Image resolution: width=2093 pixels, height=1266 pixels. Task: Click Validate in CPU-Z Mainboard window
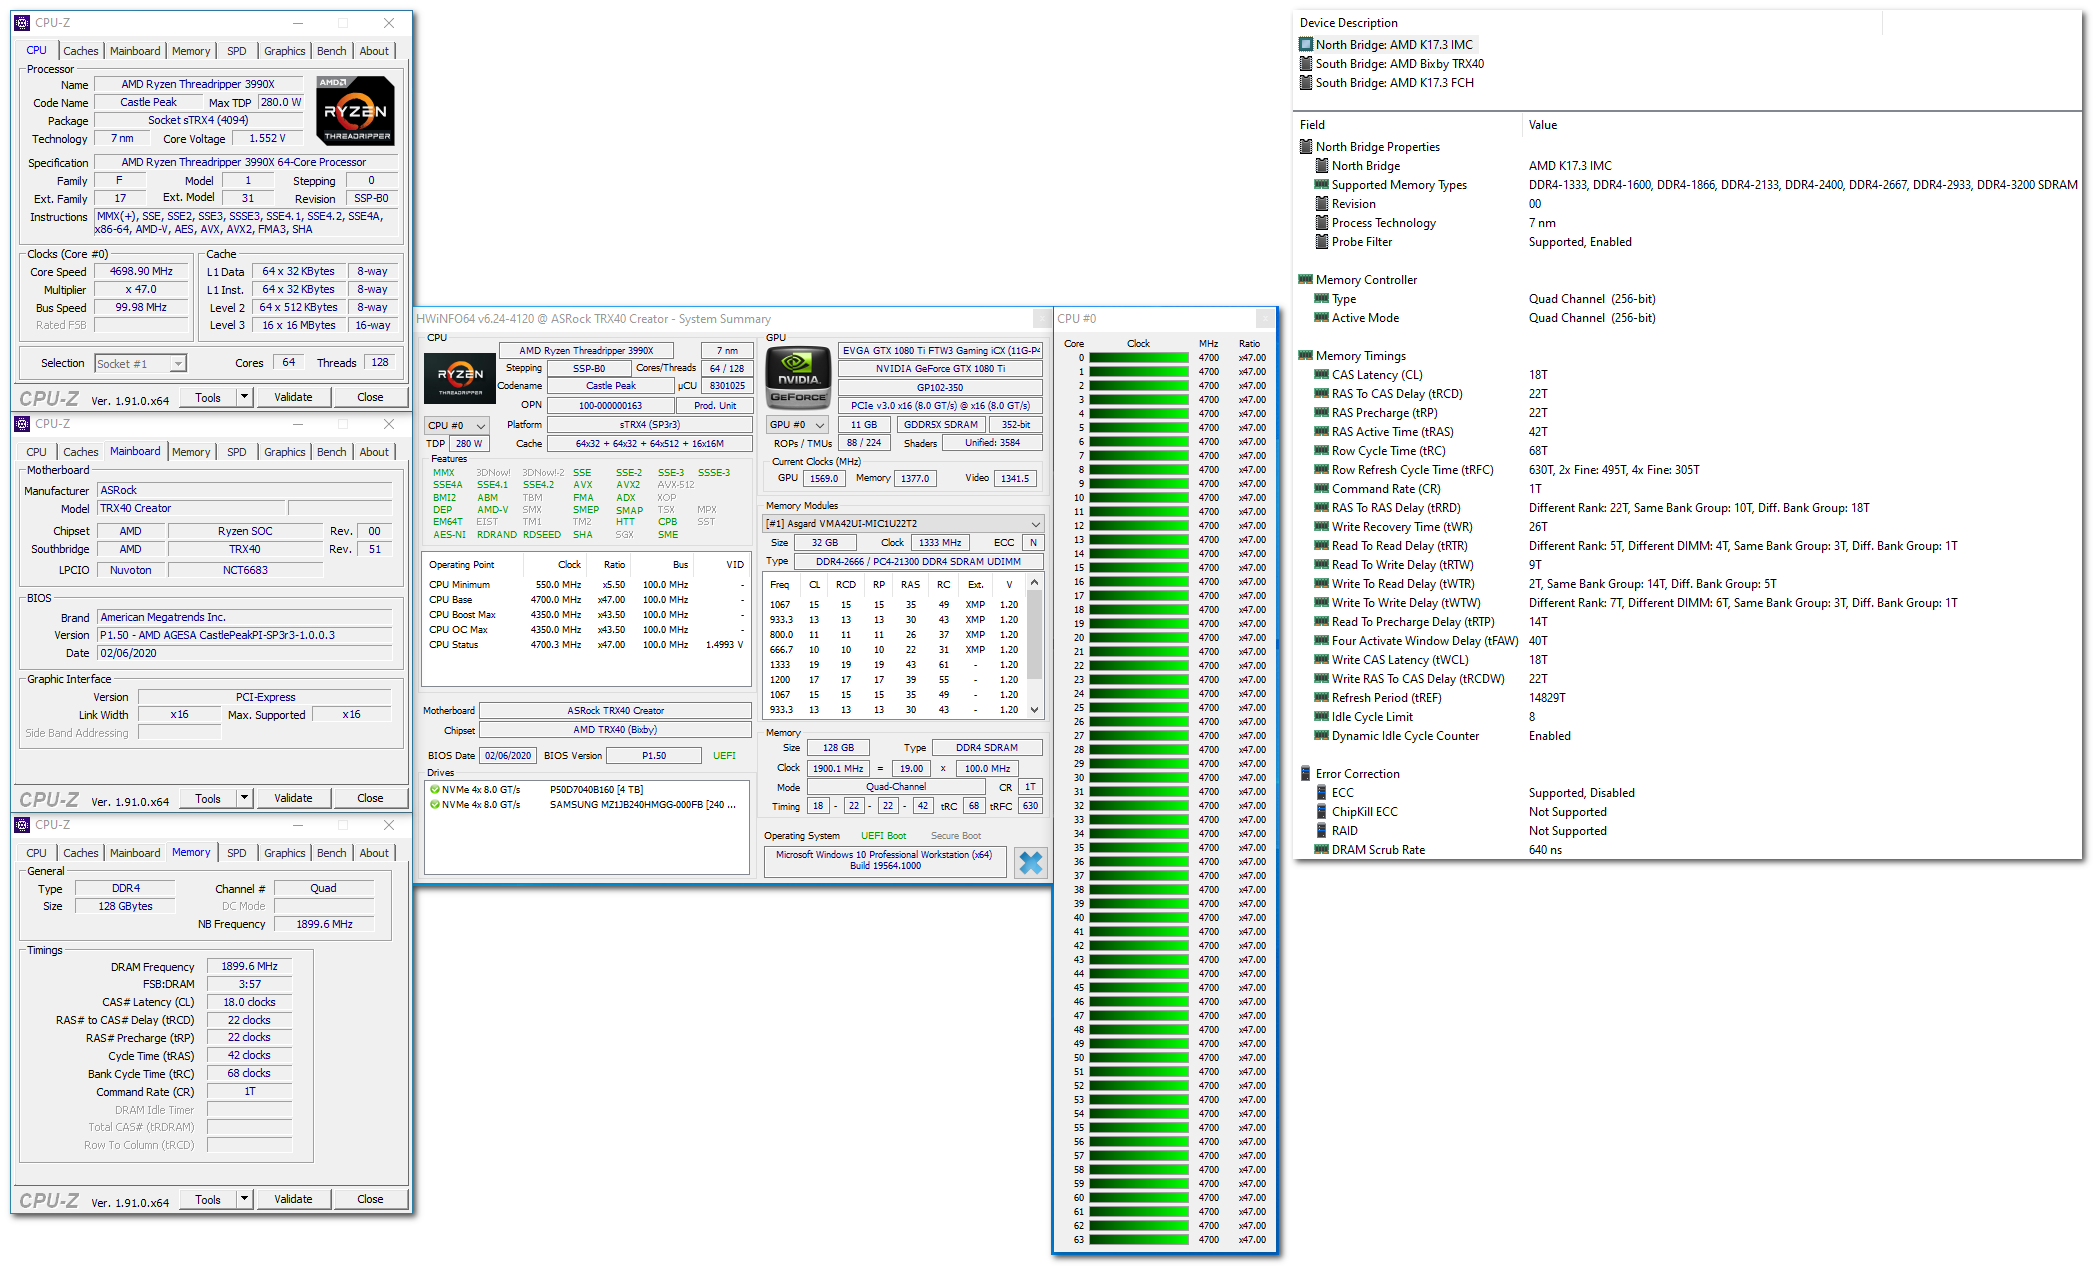[293, 798]
